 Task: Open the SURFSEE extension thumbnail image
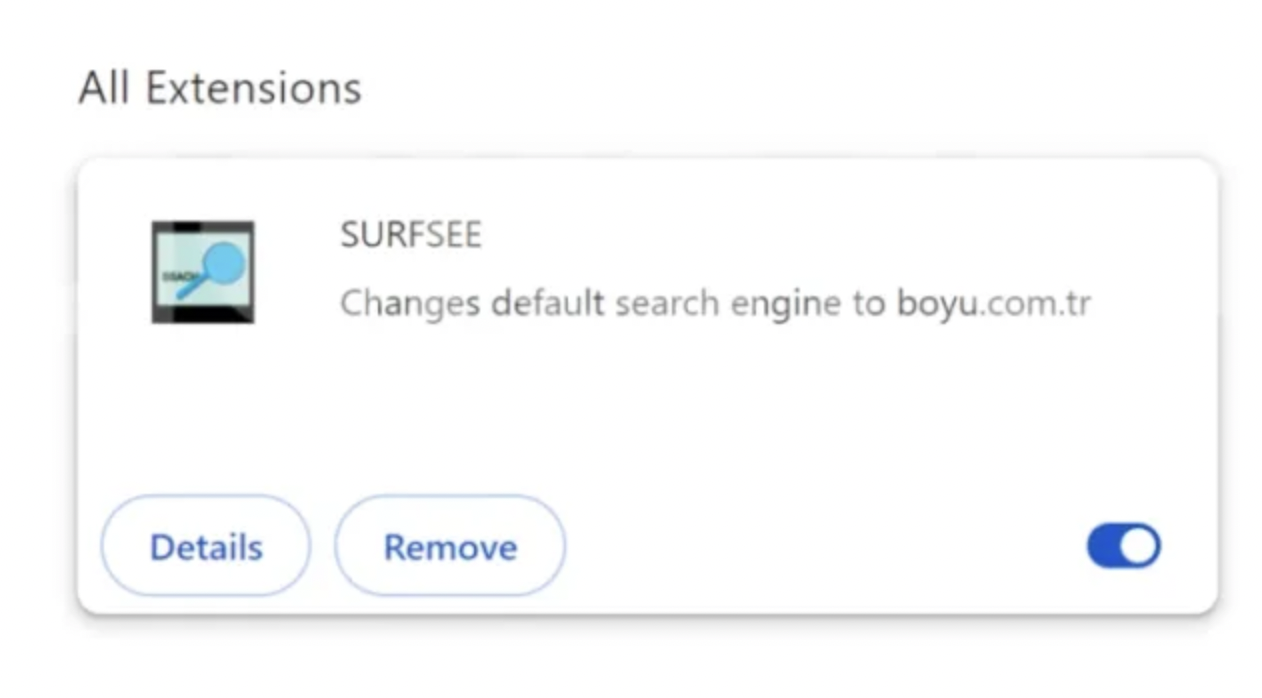point(203,271)
